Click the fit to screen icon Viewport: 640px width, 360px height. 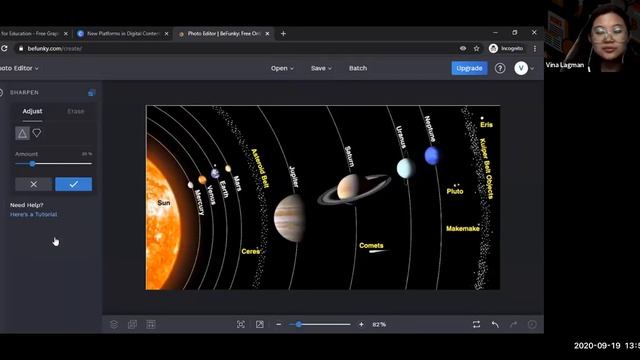click(x=241, y=324)
